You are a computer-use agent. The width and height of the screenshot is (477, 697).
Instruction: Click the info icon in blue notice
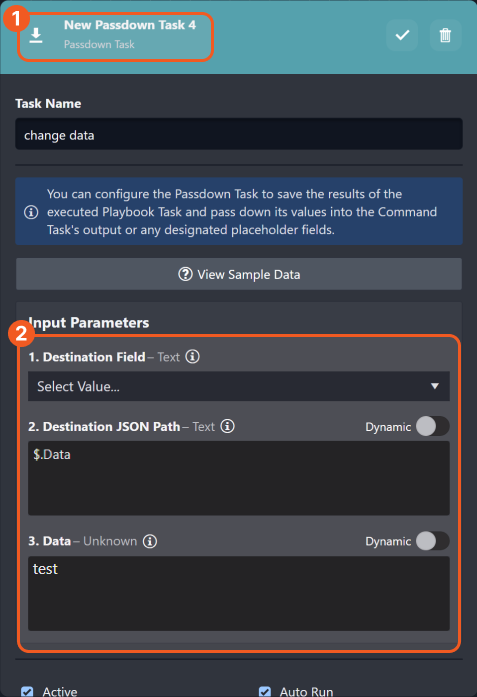31,212
